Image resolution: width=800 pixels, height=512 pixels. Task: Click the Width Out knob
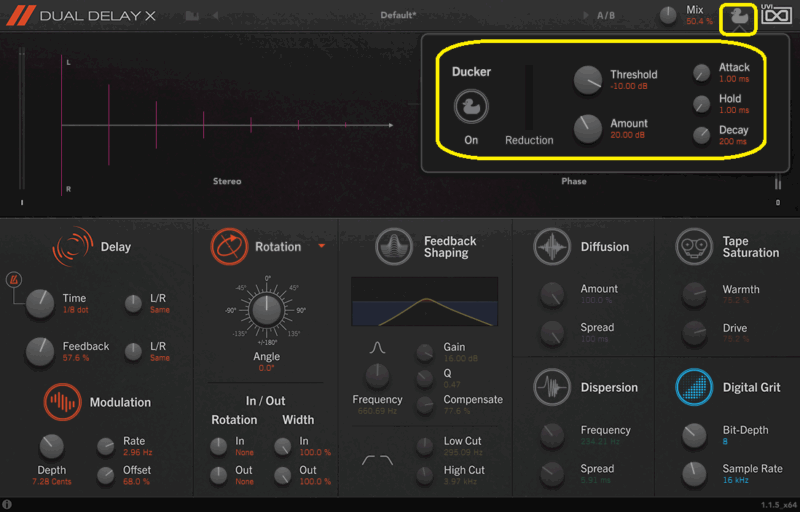point(282,475)
